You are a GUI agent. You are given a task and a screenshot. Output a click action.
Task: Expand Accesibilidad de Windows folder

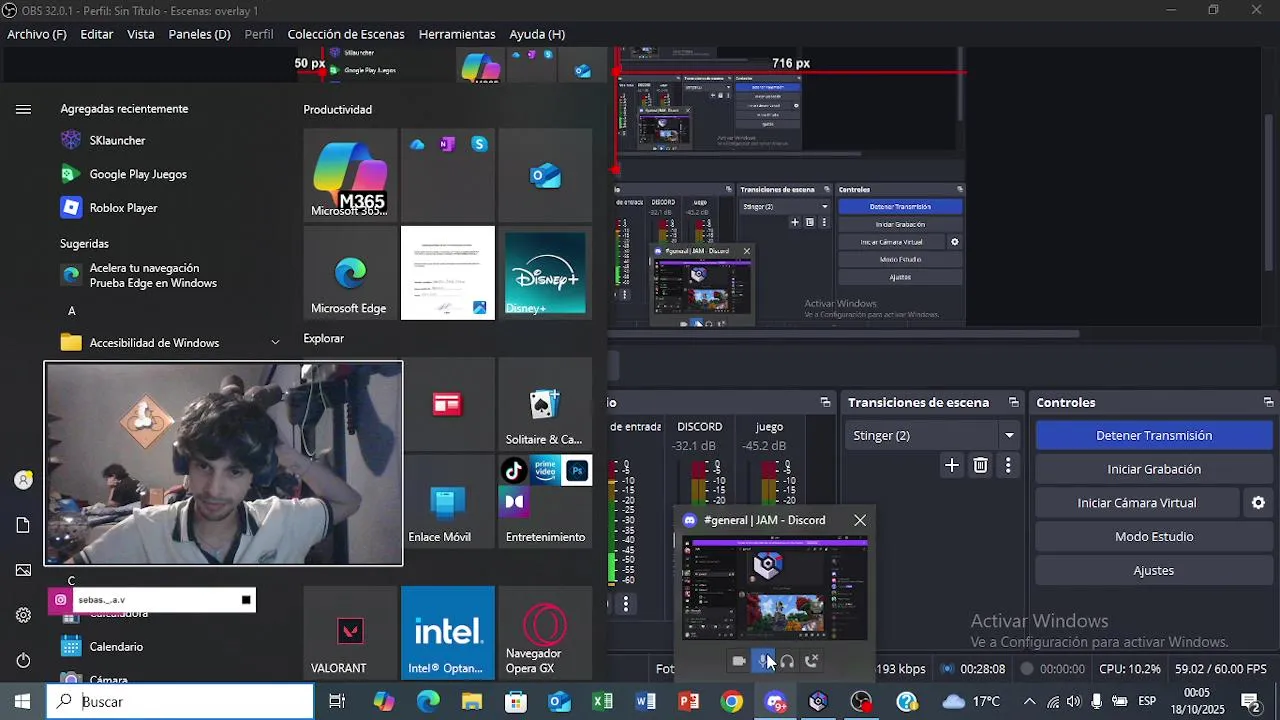click(170, 343)
